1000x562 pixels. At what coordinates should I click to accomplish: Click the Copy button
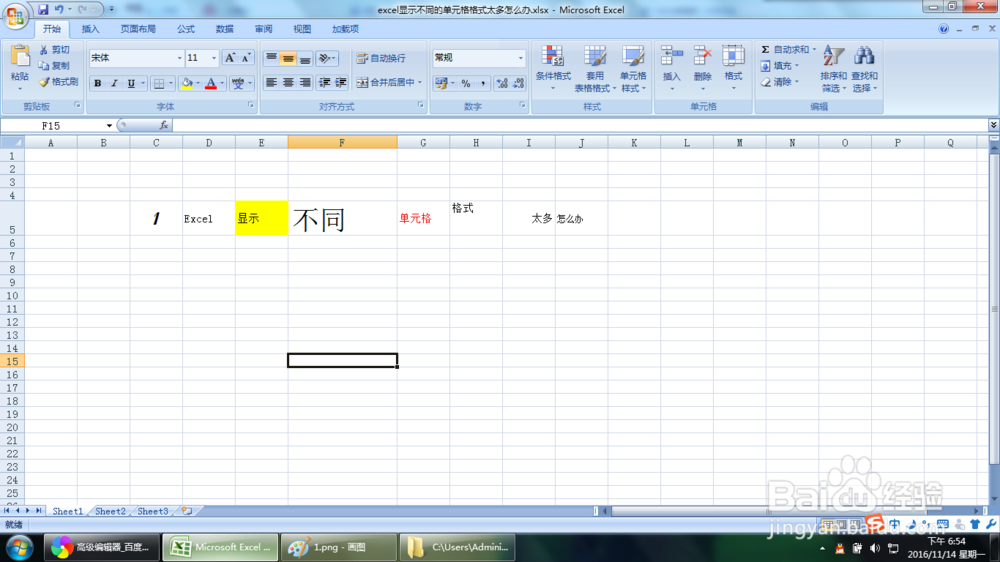pos(55,66)
